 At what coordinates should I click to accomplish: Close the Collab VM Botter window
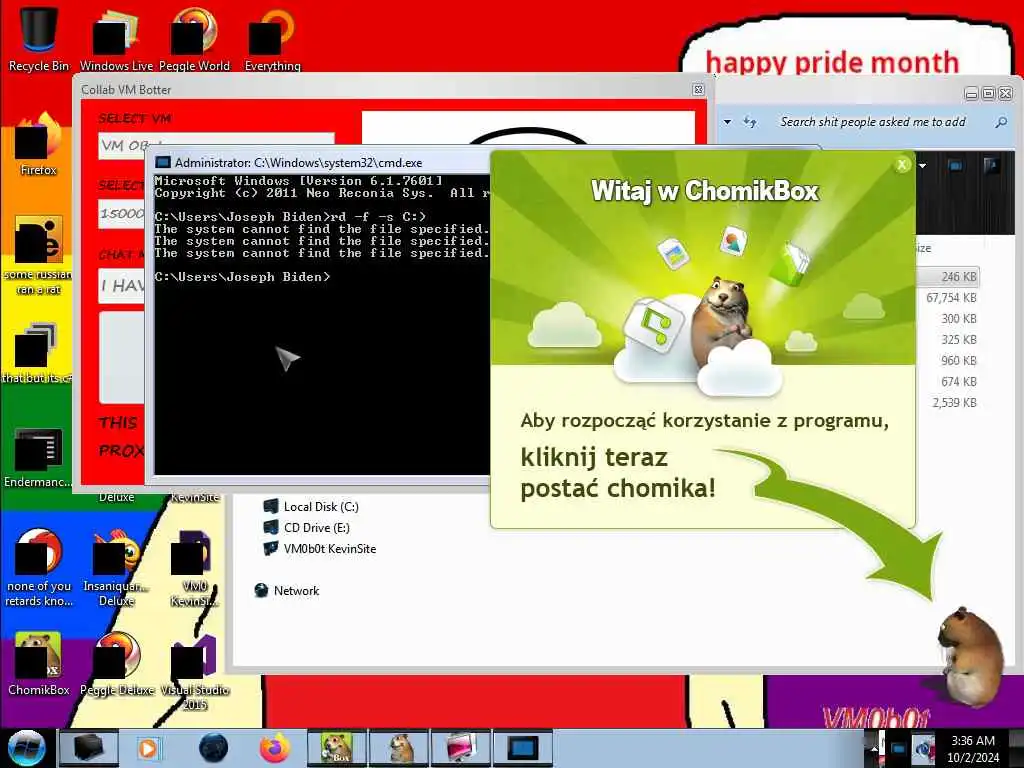pos(698,89)
